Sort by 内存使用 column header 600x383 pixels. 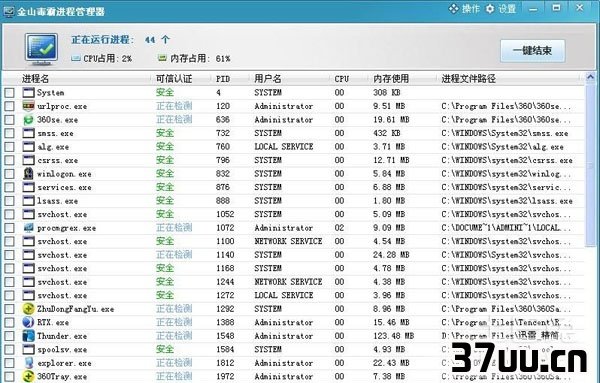[x=391, y=79]
